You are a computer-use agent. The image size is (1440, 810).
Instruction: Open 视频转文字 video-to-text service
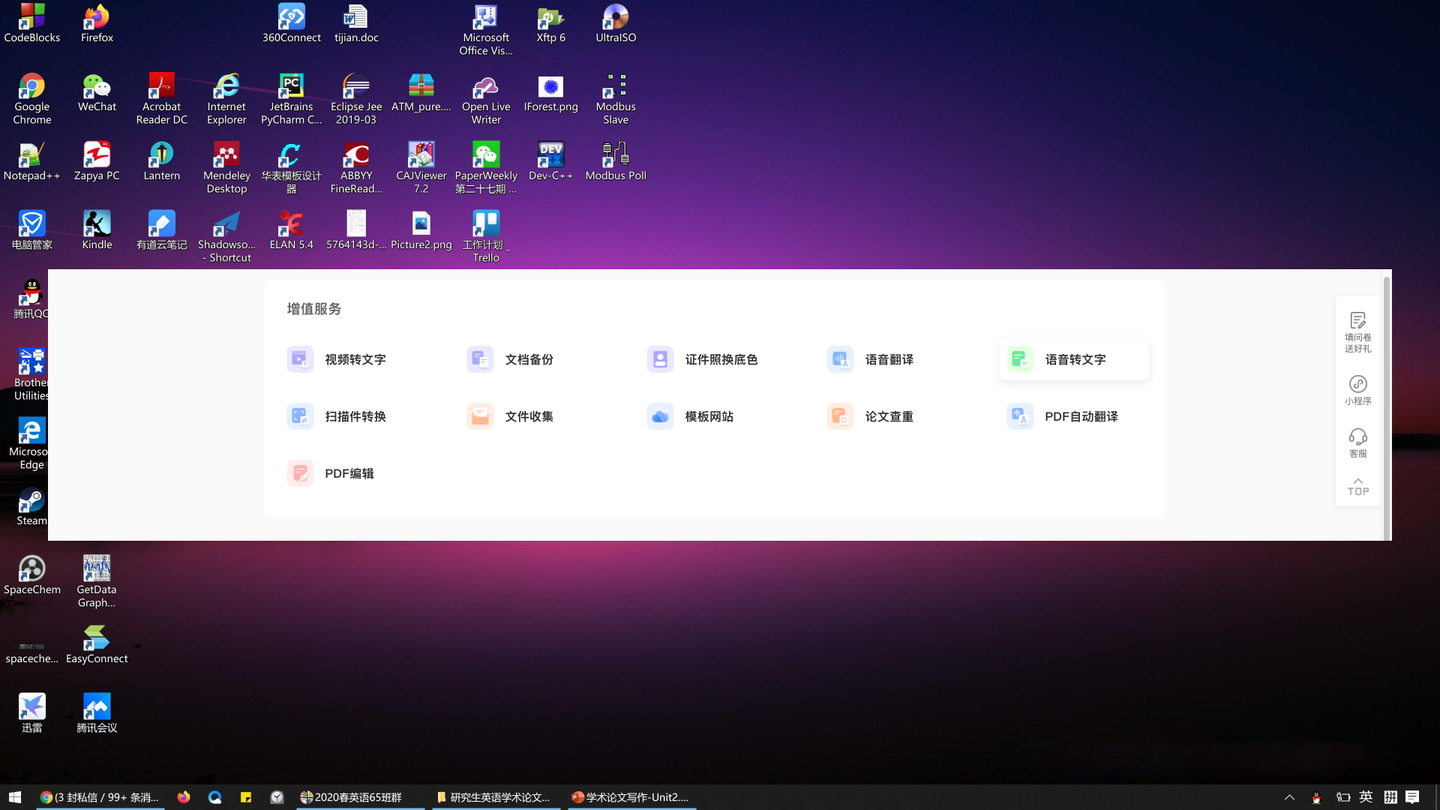(x=337, y=359)
